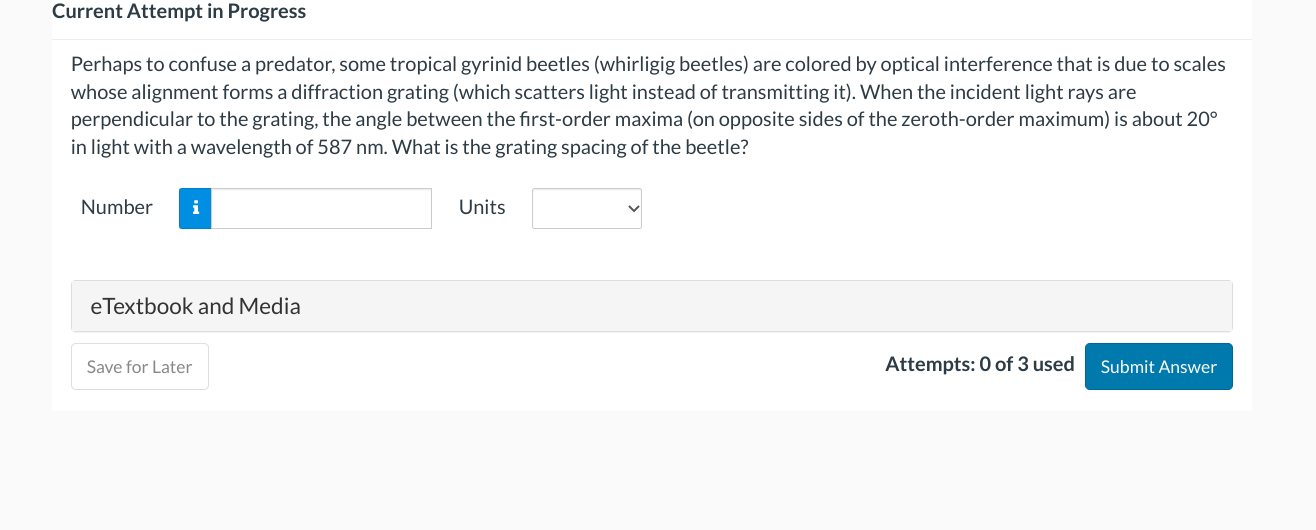Expand the eTextbook and Media section
Screen dimensions: 1316x530
click(651, 306)
